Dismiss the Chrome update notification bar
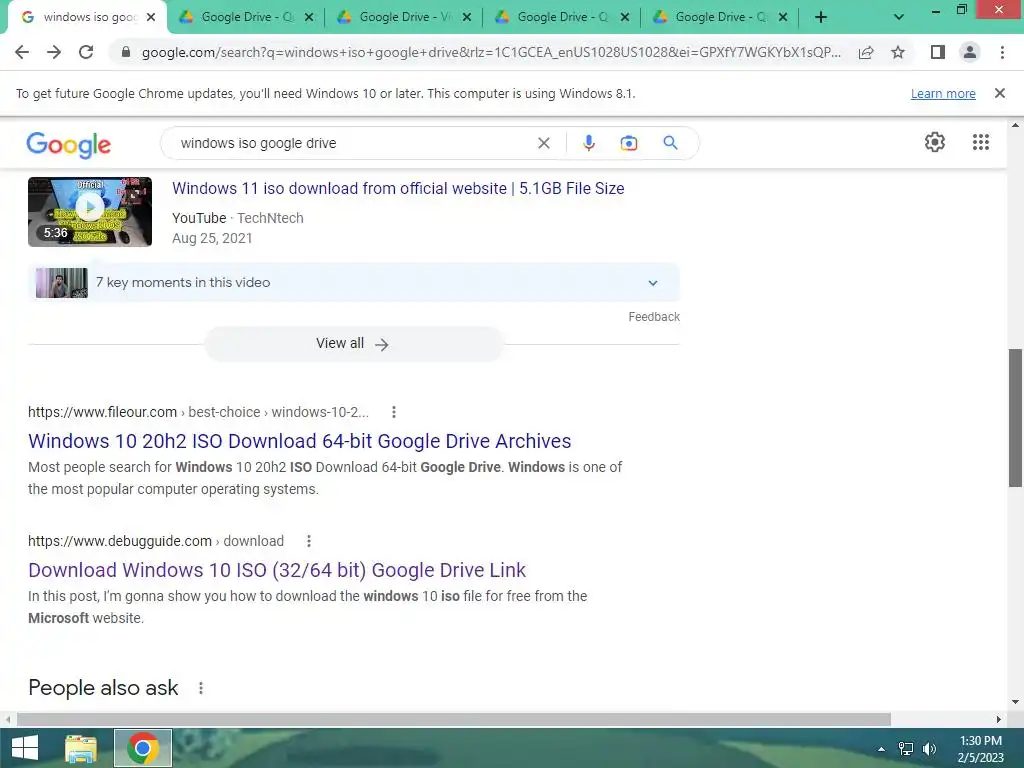Viewport: 1024px width, 768px height. 999,93
